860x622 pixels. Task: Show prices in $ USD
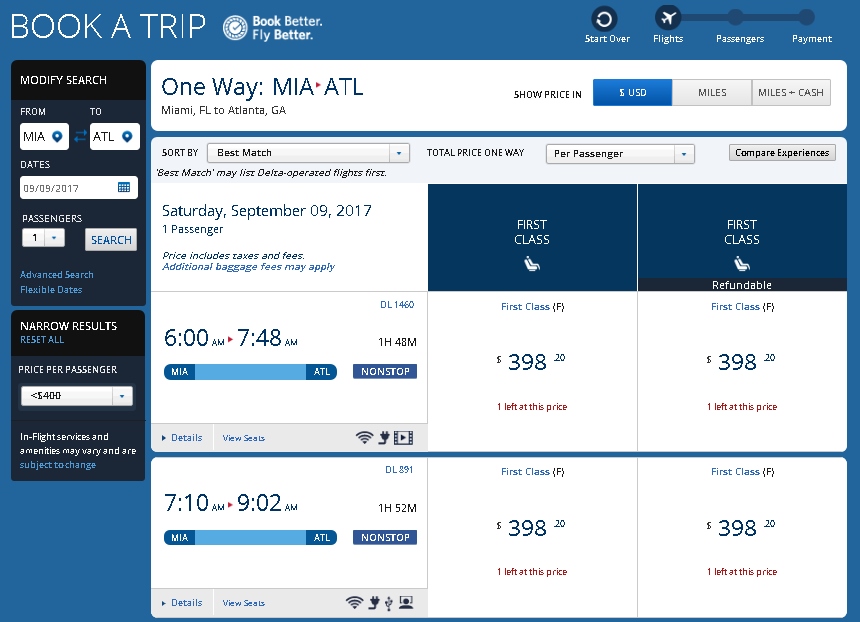[x=632, y=93]
